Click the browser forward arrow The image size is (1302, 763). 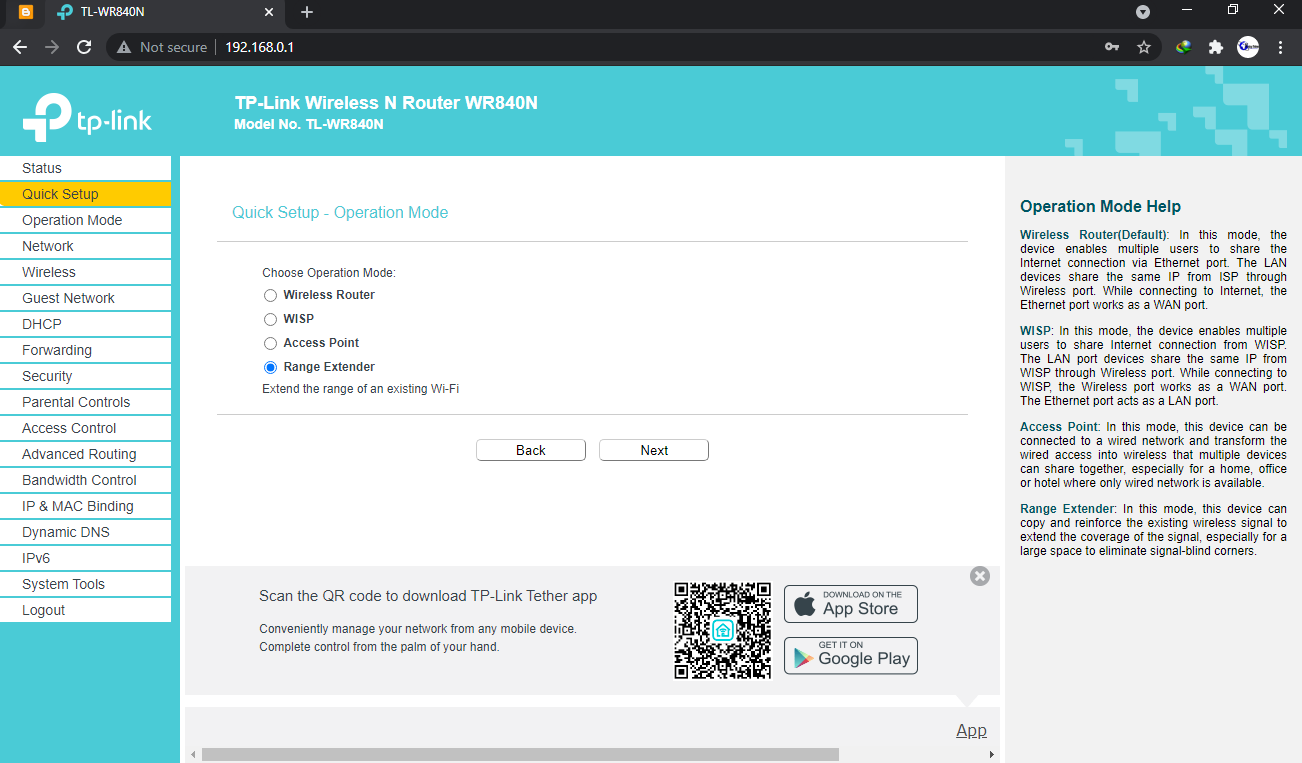(52, 47)
